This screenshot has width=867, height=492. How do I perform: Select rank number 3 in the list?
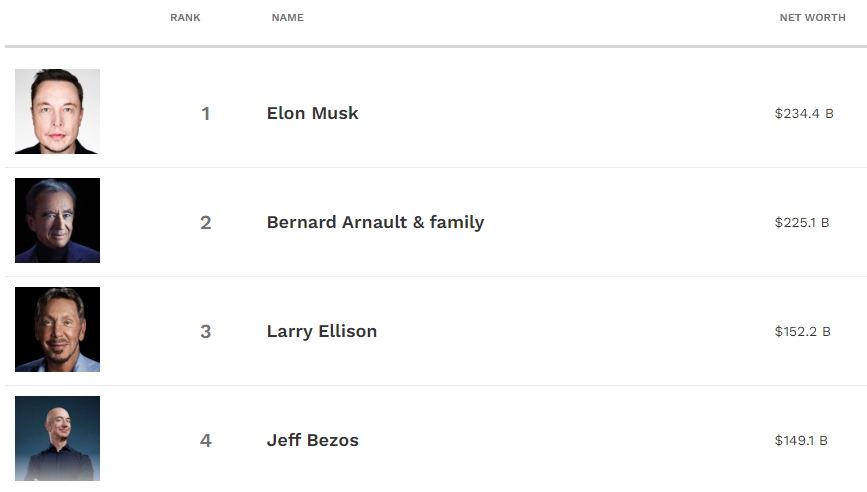pos(206,332)
